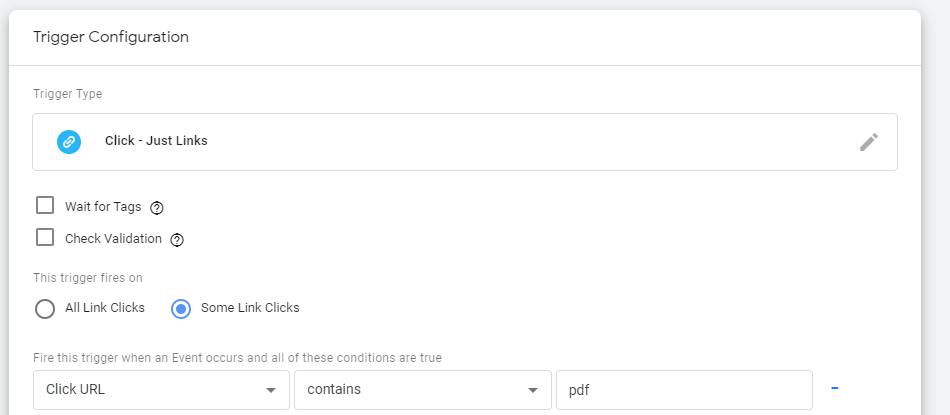950x415 pixels.
Task: Remove the condition row with minus icon
Action: [x=834, y=388]
